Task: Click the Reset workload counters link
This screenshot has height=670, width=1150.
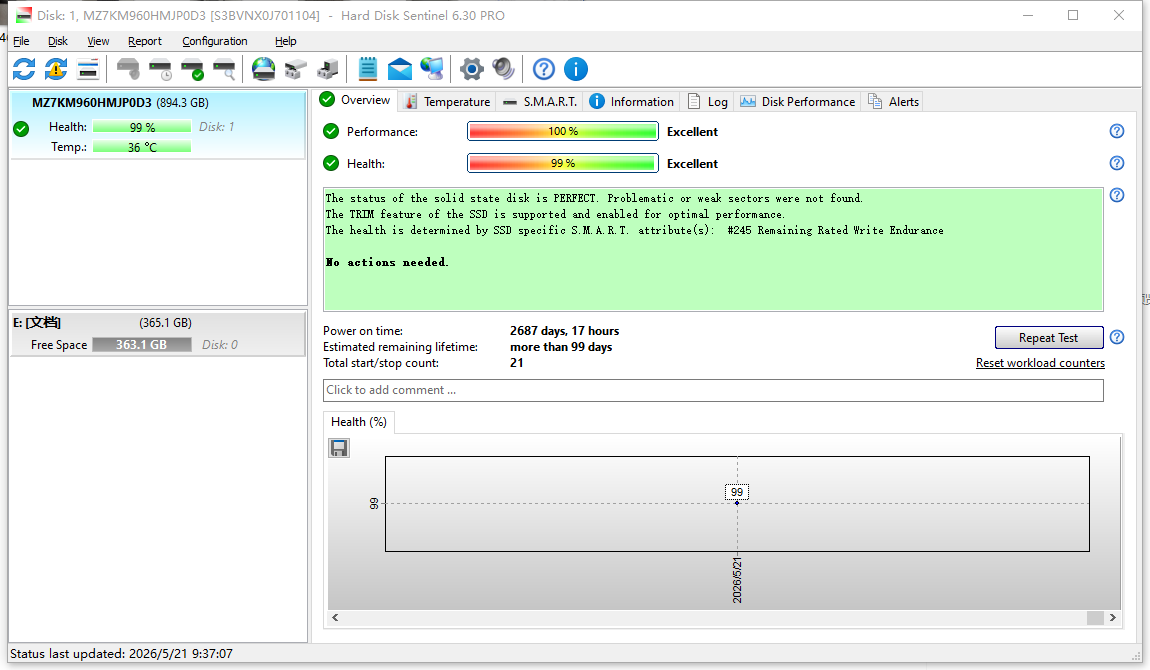Action: click(1040, 363)
